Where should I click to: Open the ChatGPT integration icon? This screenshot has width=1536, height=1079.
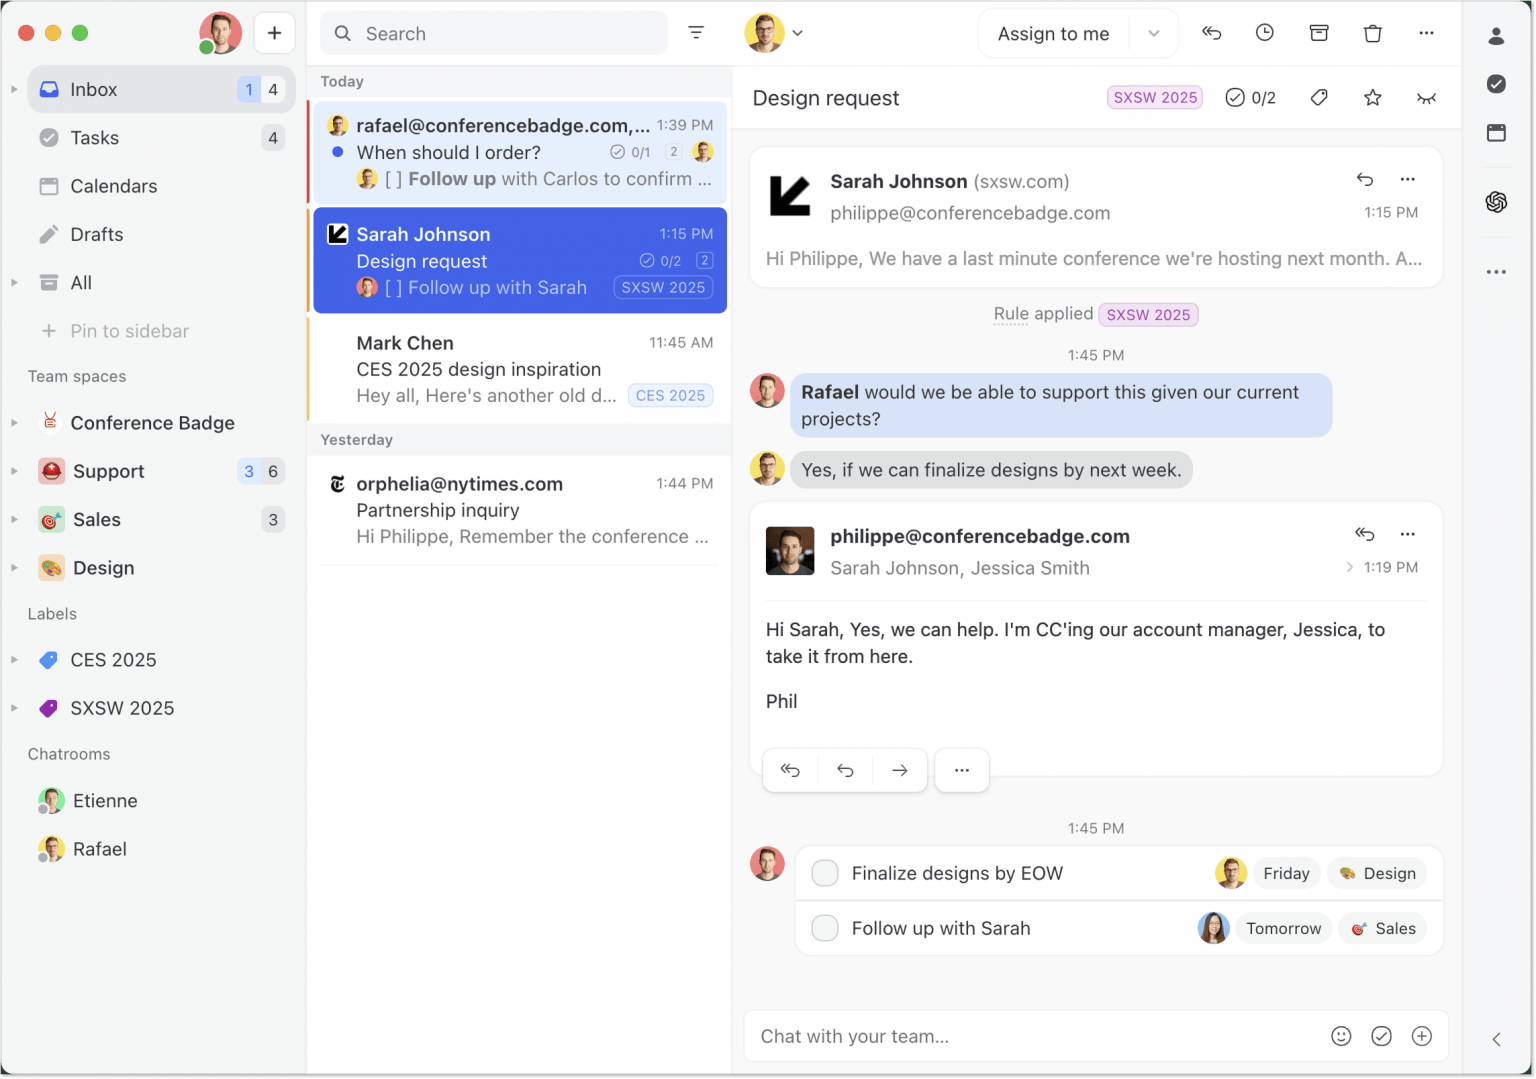click(x=1496, y=202)
